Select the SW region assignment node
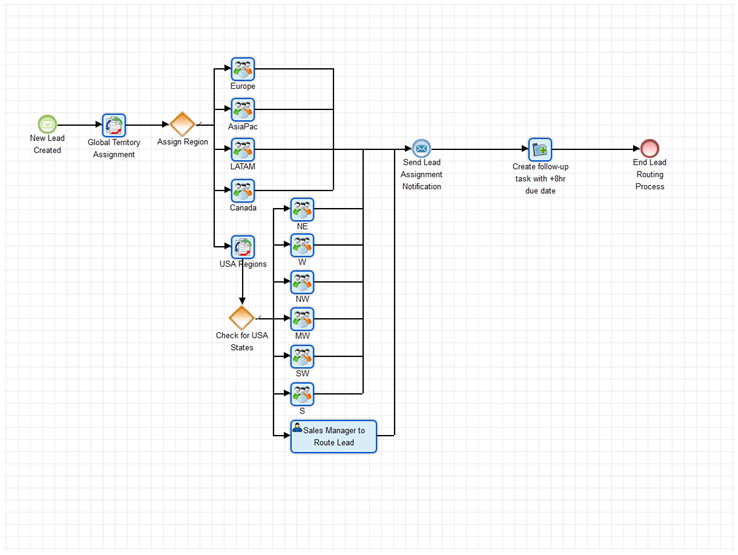Viewport: 738px width, 555px height. [x=302, y=357]
